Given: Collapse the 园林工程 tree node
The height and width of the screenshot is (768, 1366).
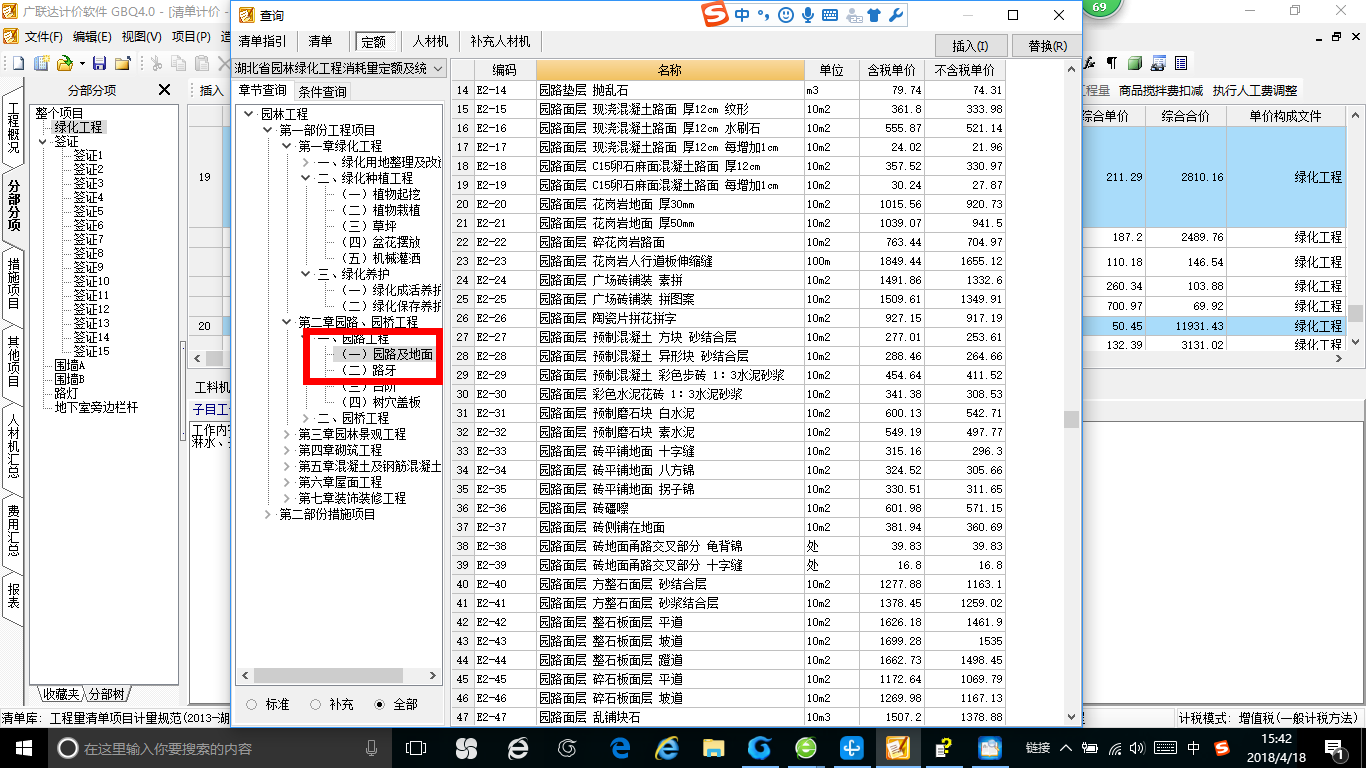Looking at the screenshot, I should click(x=248, y=114).
